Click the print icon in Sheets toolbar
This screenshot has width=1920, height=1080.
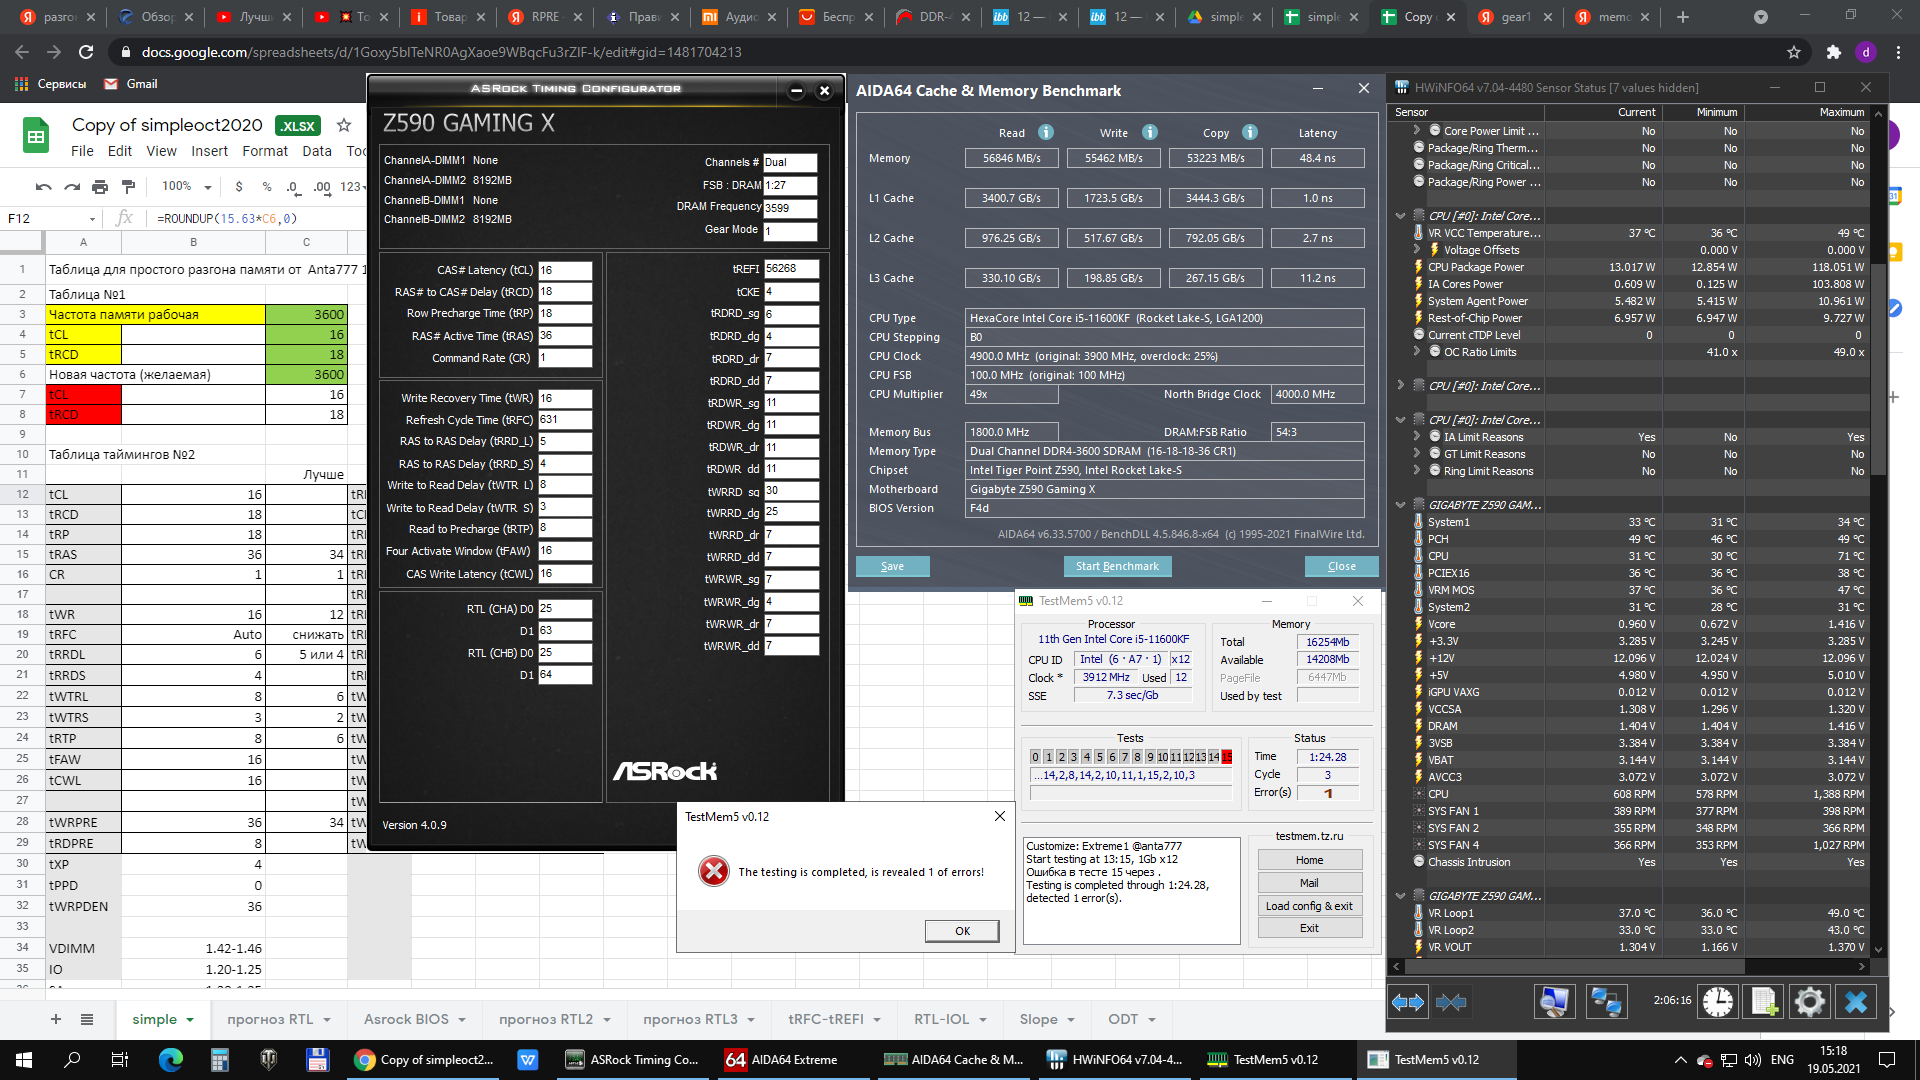tap(100, 186)
